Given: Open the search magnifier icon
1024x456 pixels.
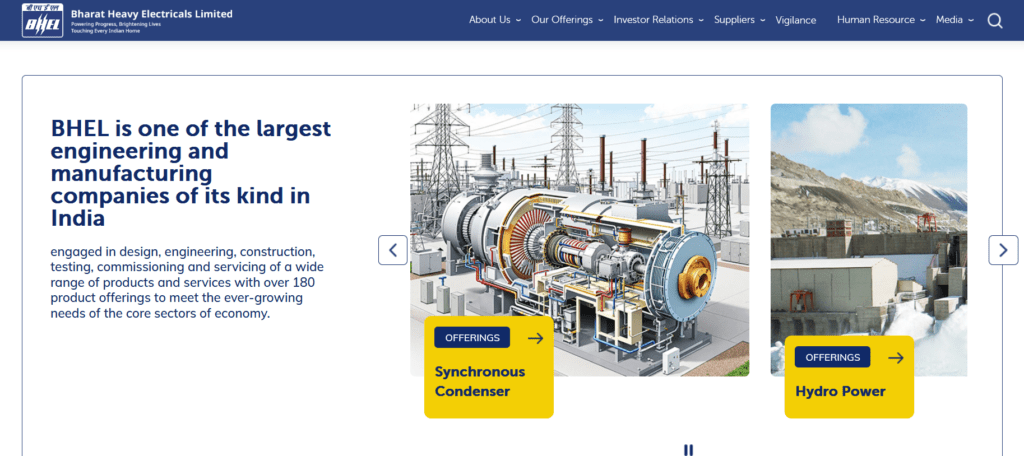Looking at the screenshot, I should click(x=994, y=20).
